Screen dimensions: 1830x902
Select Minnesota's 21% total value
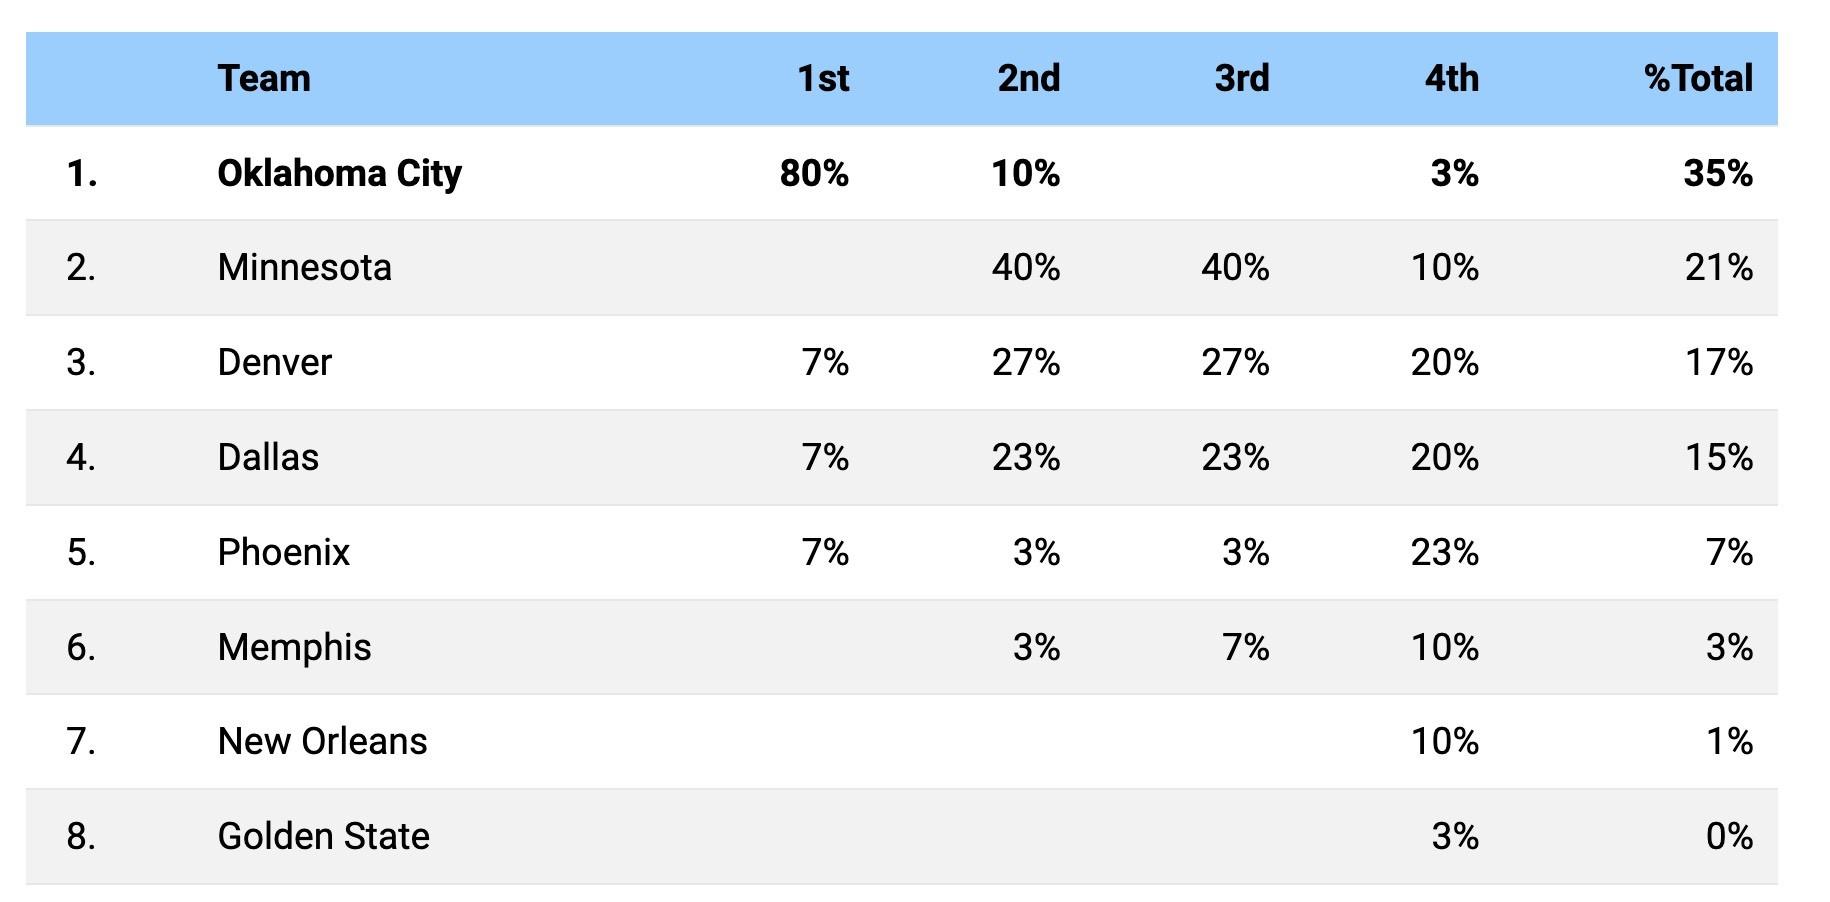pyautogui.click(x=1718, y=267)
